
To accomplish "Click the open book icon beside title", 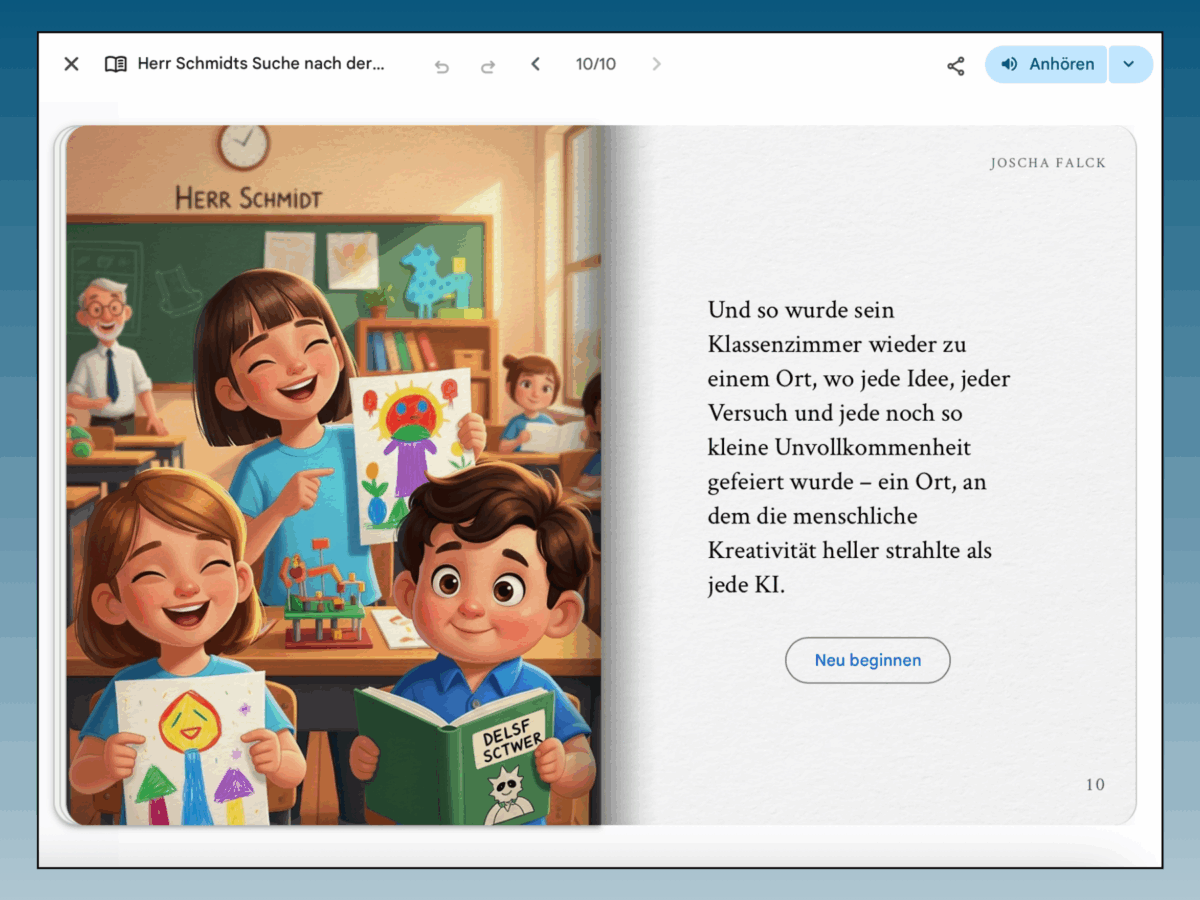I will [116, 64].
